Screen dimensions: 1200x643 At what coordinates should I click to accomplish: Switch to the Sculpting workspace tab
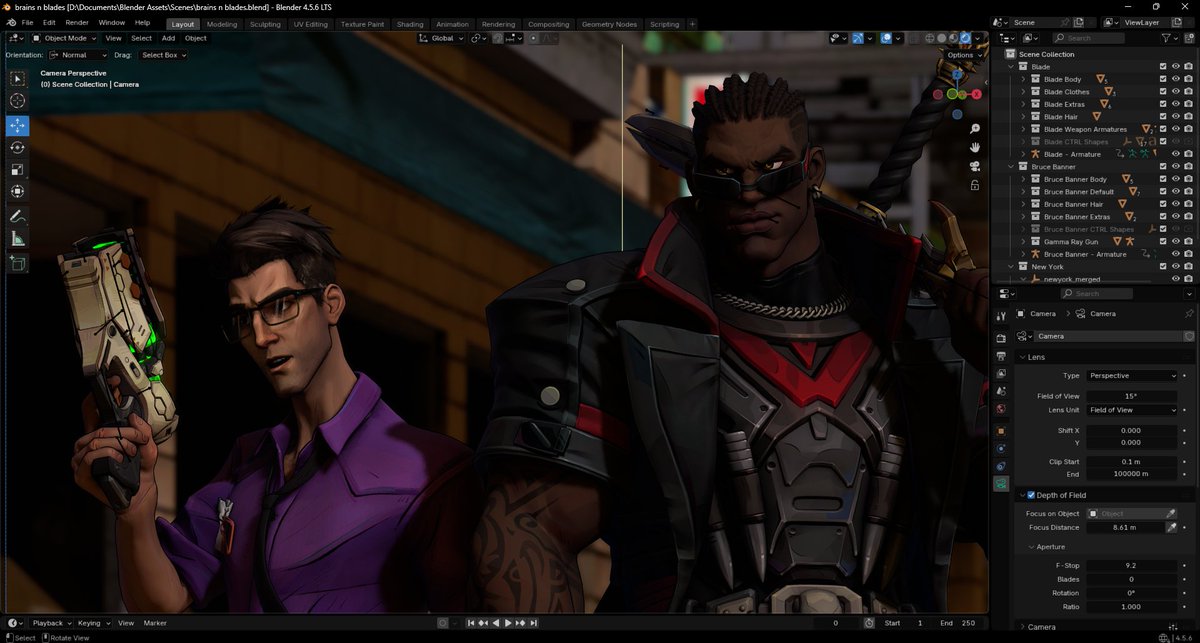click(265, 24)
